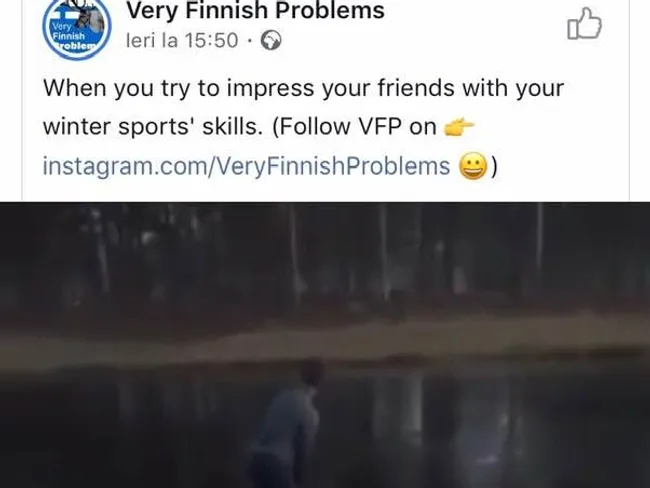Viewport: 650px width, 488px height.
Task: Click the word 'friends' in caption
Action: [416, 88]
